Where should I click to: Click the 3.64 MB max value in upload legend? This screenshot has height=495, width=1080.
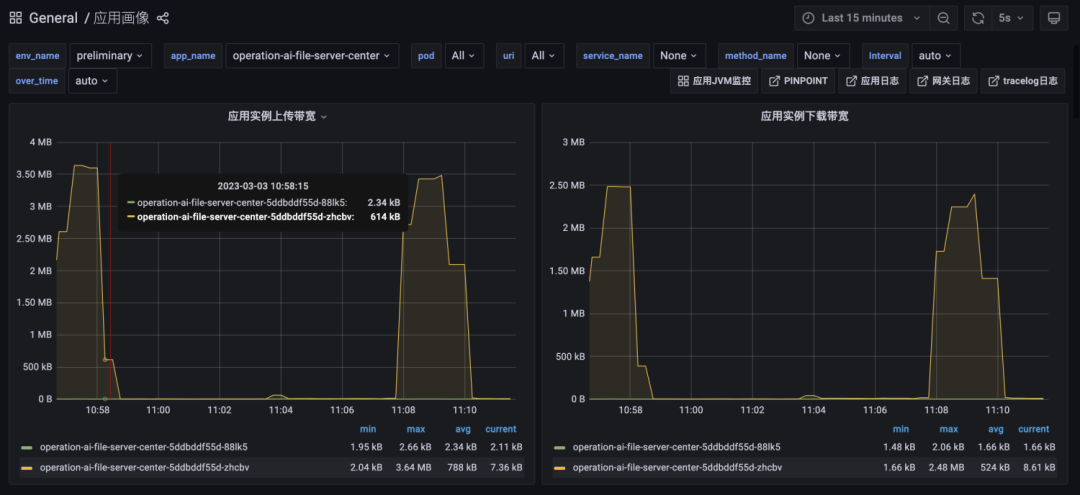coord(415,467)
